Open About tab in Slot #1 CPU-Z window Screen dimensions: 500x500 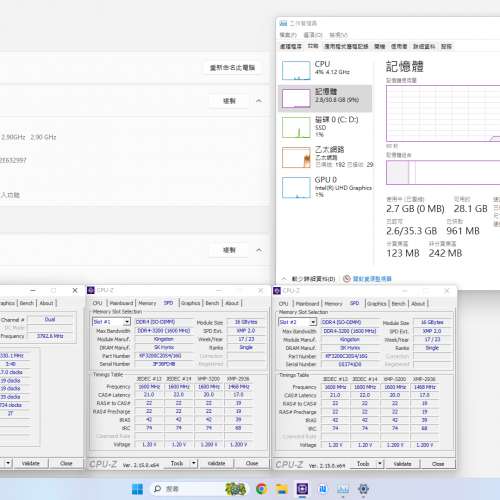(232, 303)
